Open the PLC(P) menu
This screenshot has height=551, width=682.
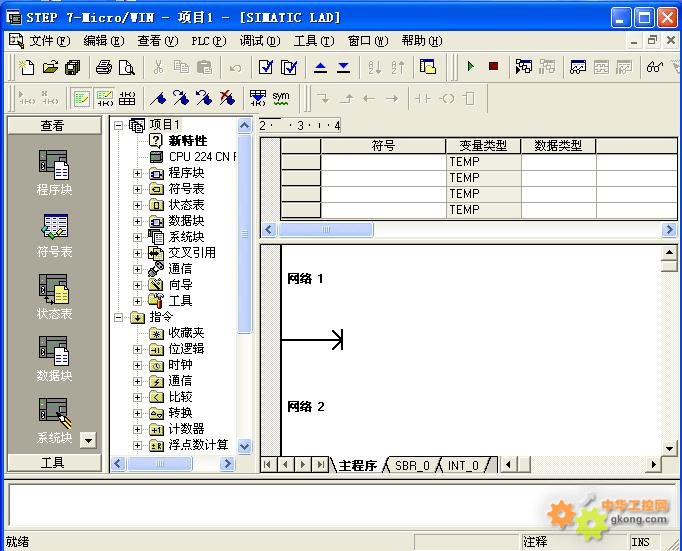tap(209, 41)
